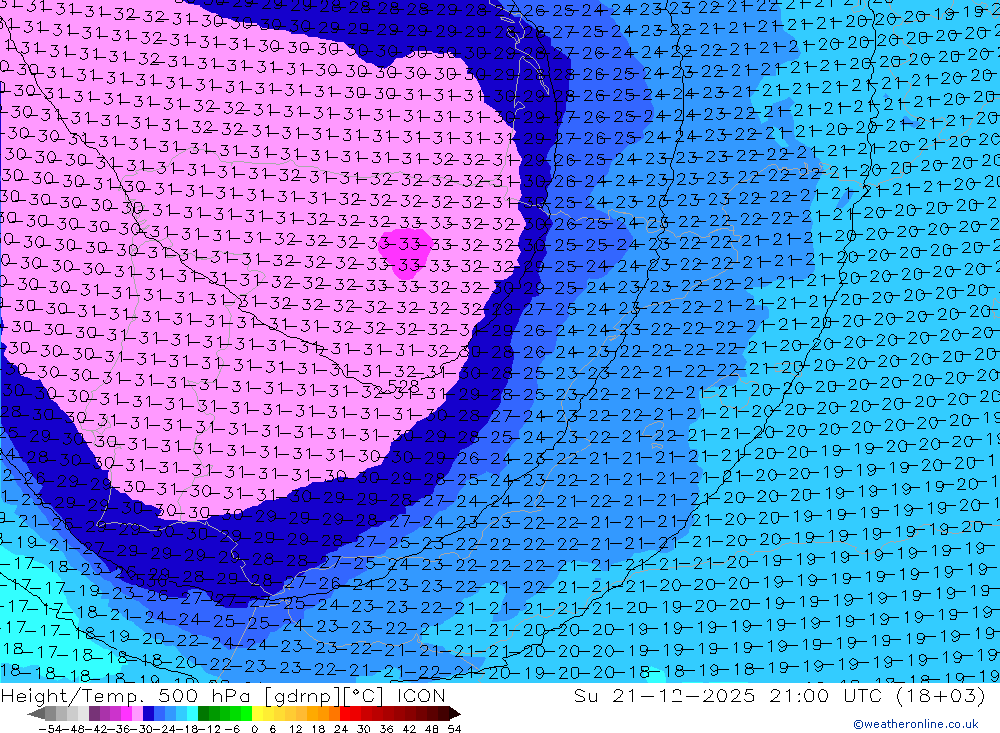Click the '54' label at the scale's right end
1000x733 pixels.
[x=454, y=729]
